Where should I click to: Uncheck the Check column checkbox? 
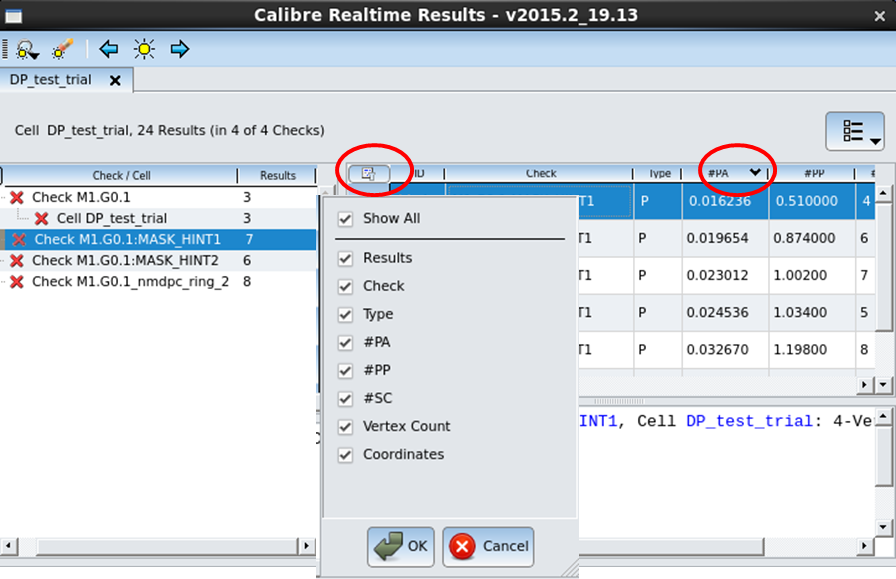point(345,286)
